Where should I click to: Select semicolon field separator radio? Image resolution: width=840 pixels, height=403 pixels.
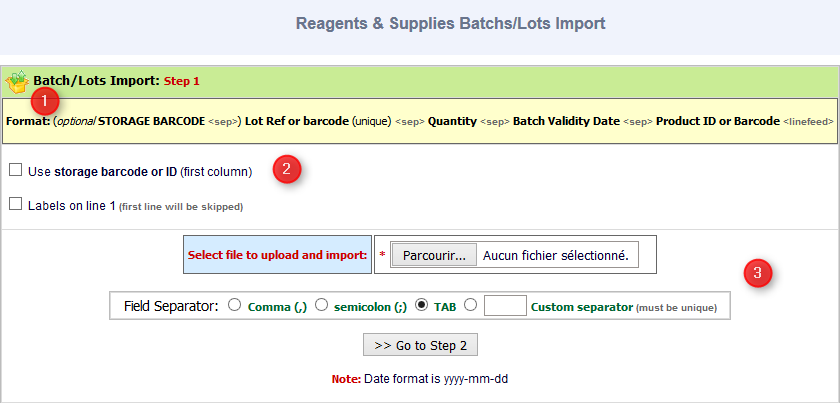(x=320, y=305)
